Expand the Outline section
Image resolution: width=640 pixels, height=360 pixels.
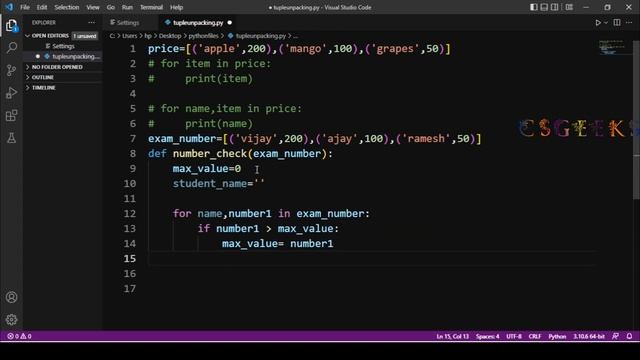[x=62, y=77]
